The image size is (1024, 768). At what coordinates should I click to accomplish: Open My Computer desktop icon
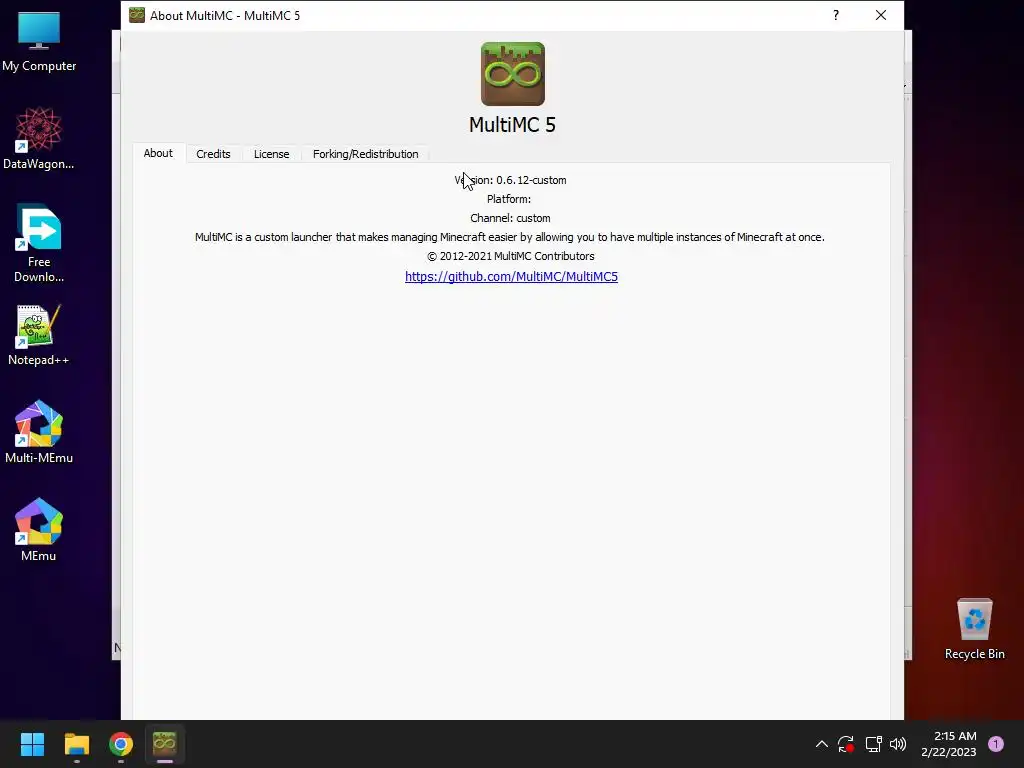pyautogui.click(x=39, y=41)
